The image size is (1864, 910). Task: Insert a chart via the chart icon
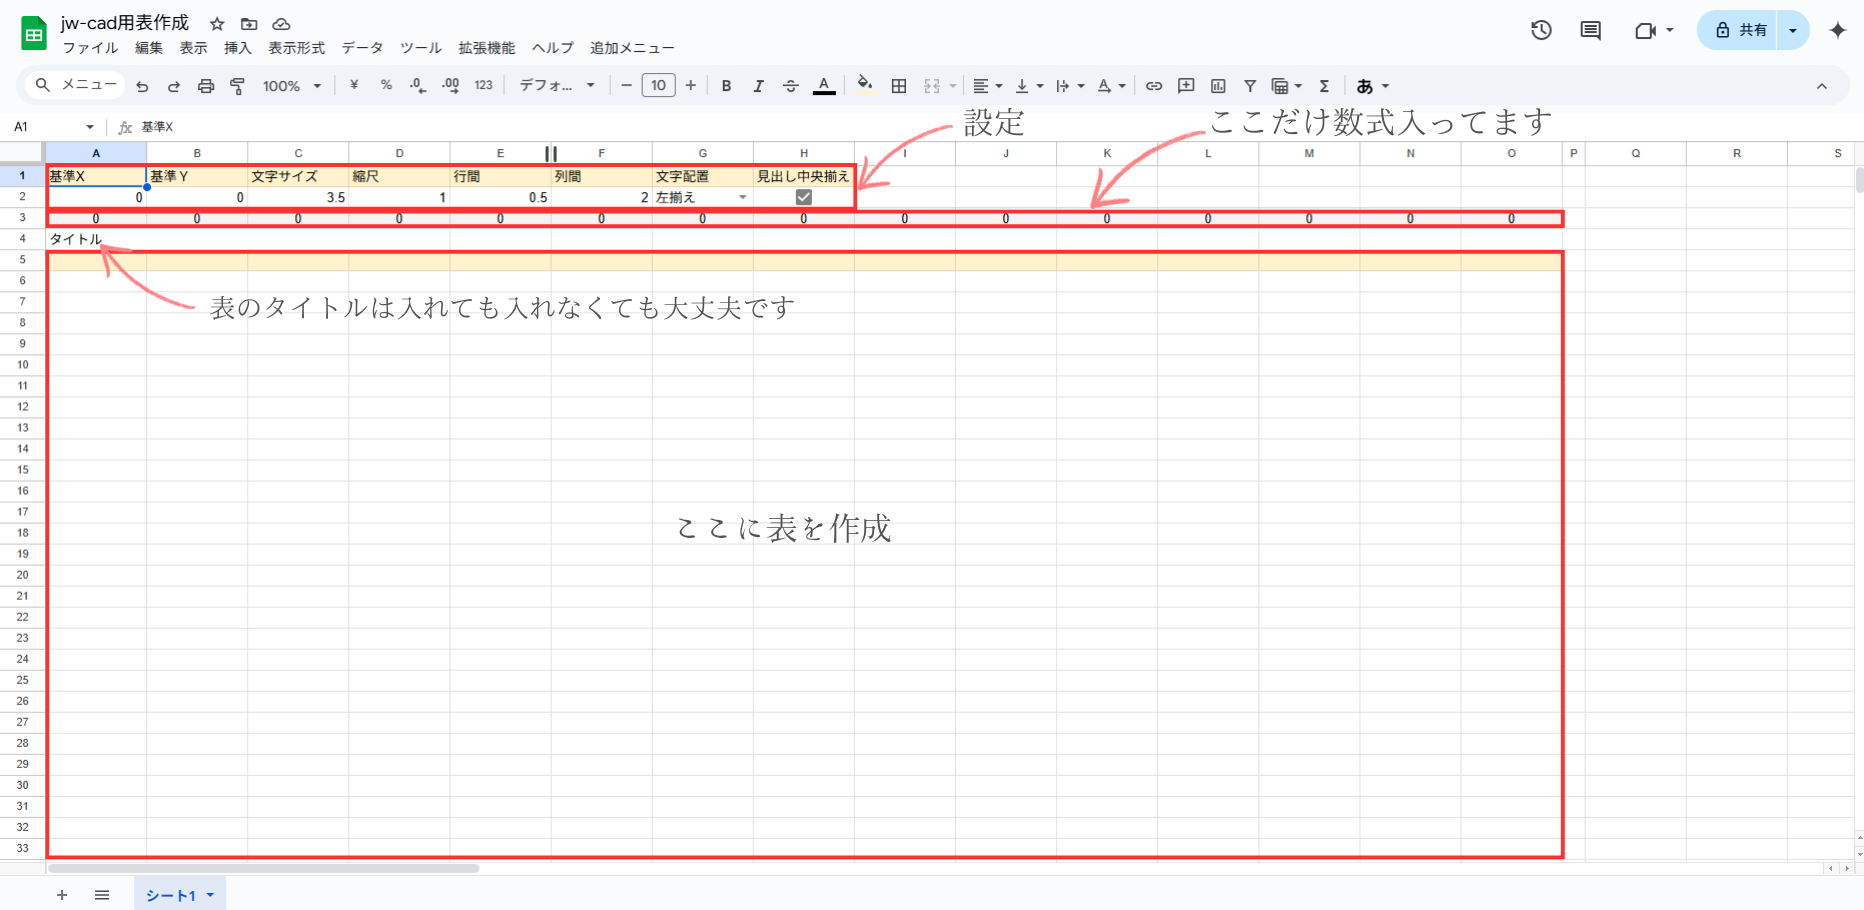[x=1217, y=86]
